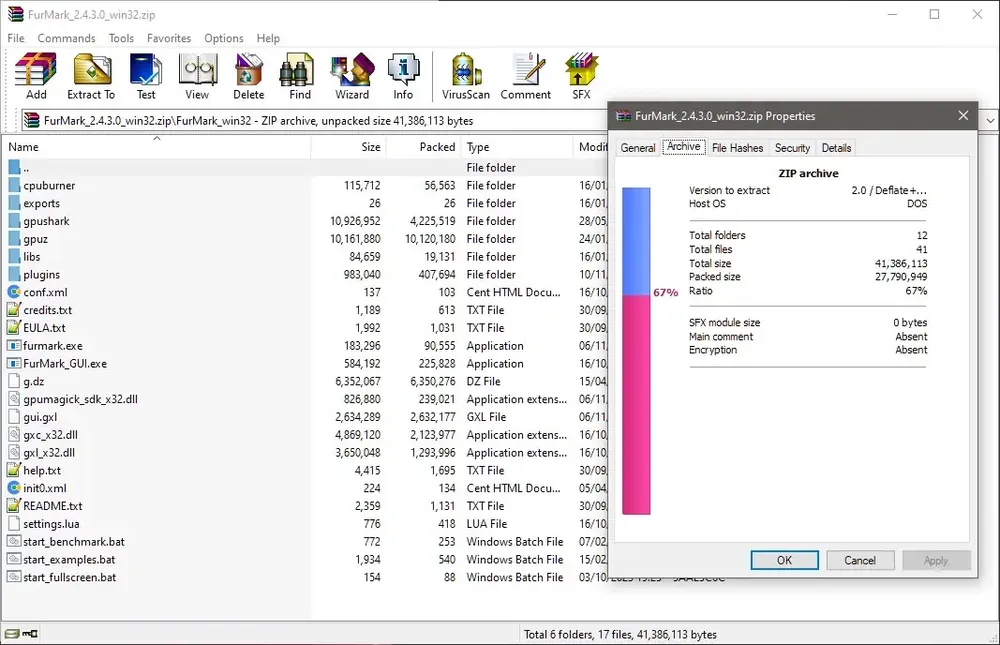Select the plugins folder row
This screenshot has height=645, width=1000.
pos(304,275)
